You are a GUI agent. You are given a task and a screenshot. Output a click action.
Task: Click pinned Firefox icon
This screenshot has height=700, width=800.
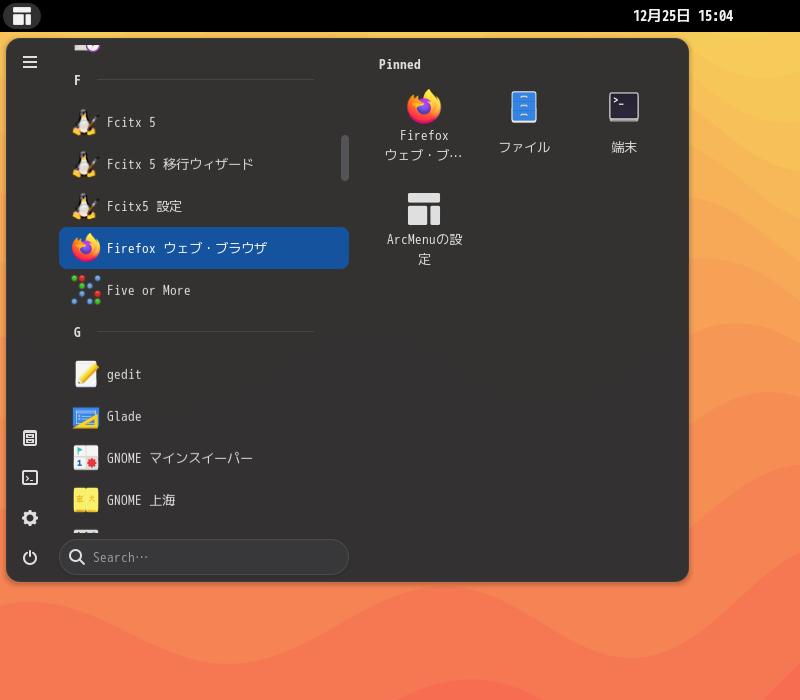[x=424, y=126]
